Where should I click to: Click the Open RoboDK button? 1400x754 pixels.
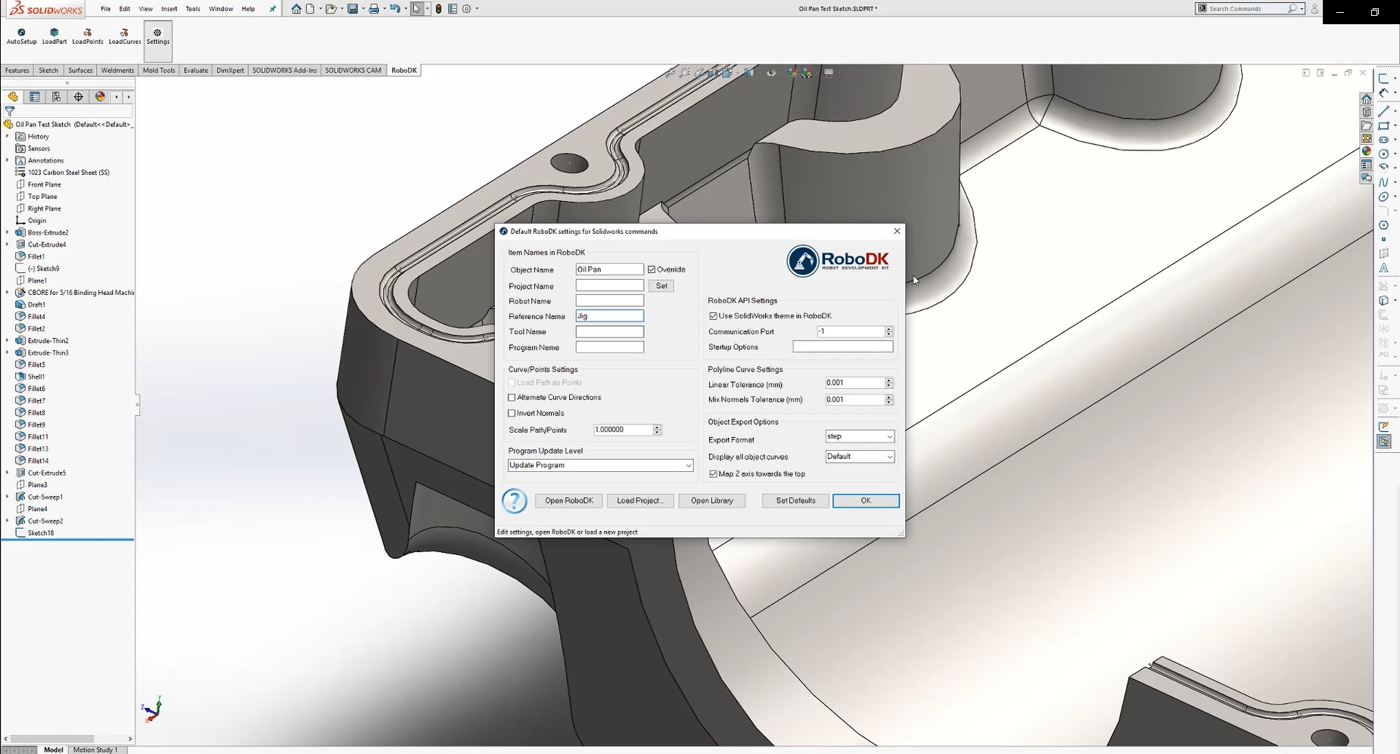point(568,500)
